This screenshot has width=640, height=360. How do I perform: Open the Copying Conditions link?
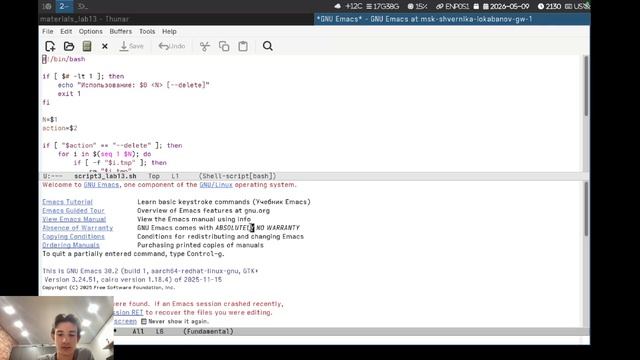click(x=73, y=236)
